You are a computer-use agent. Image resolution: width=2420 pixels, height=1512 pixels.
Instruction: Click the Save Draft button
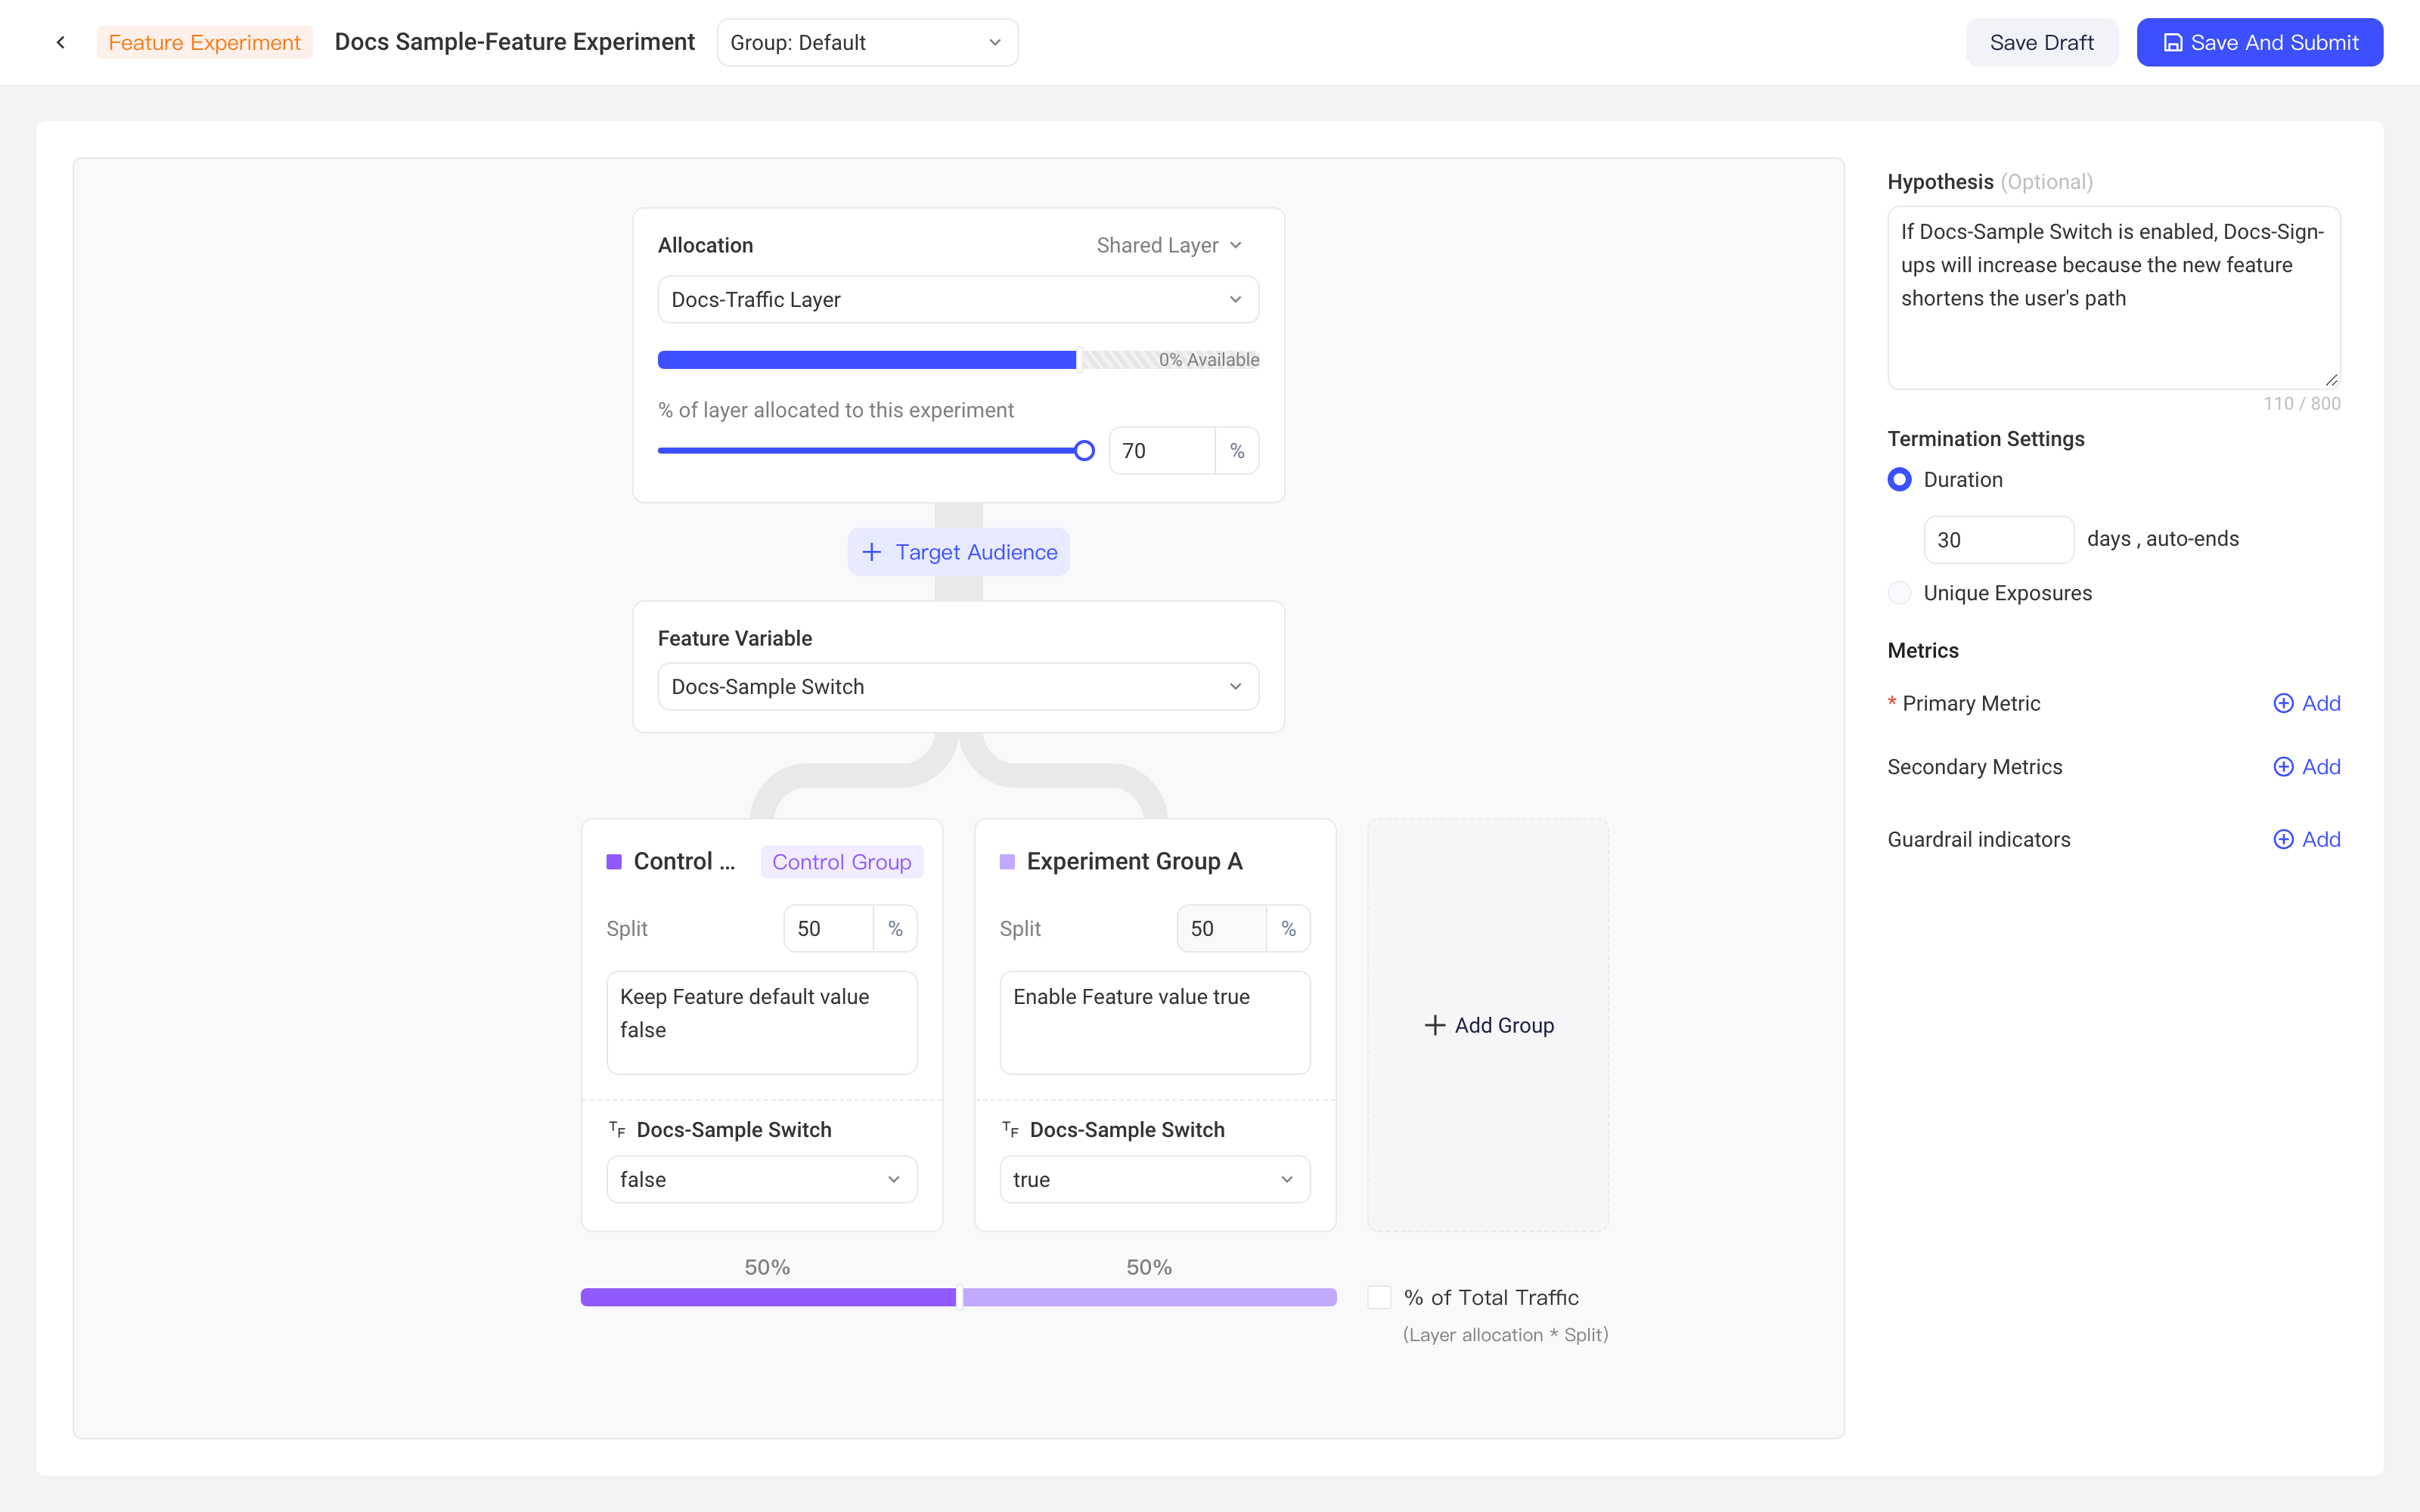click(2041, 42)
